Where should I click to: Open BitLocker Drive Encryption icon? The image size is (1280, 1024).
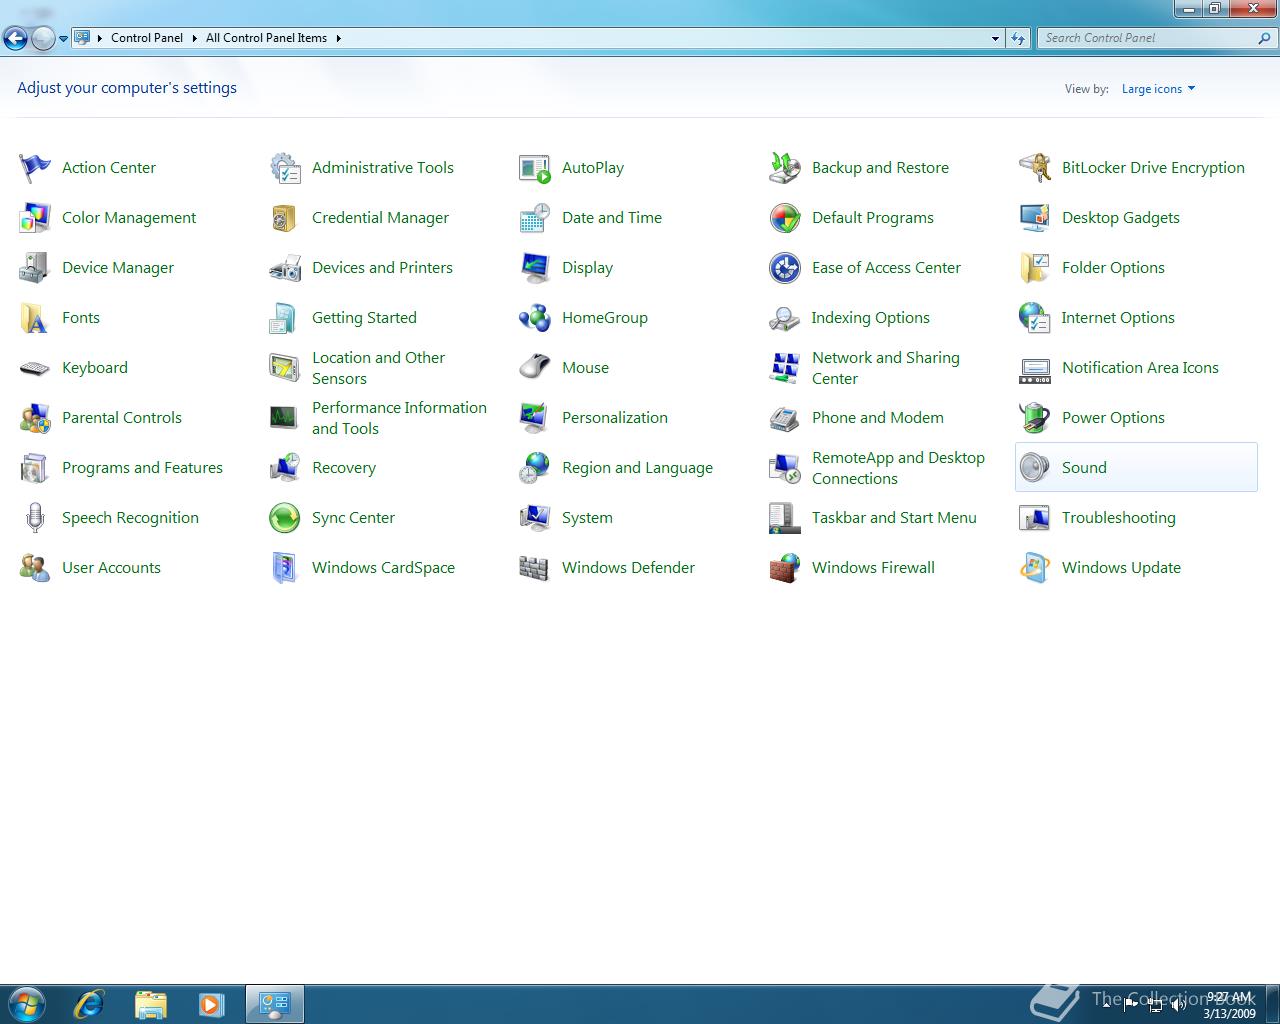click(x=1035, y=168)
